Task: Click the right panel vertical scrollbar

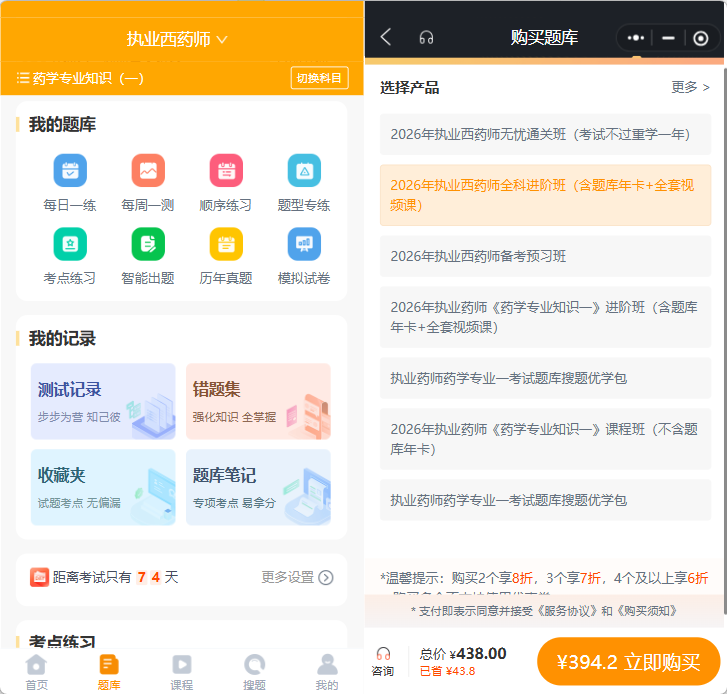Action: (725, 343)
